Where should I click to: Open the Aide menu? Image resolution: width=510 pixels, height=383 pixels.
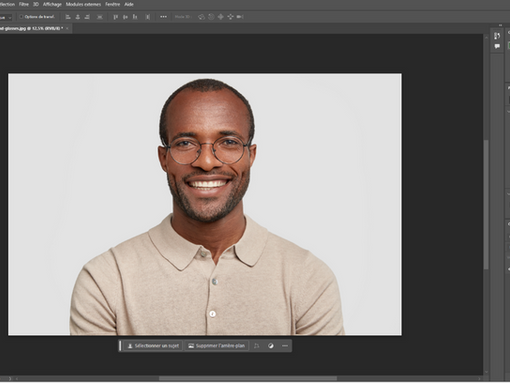[x=129, y=4]
